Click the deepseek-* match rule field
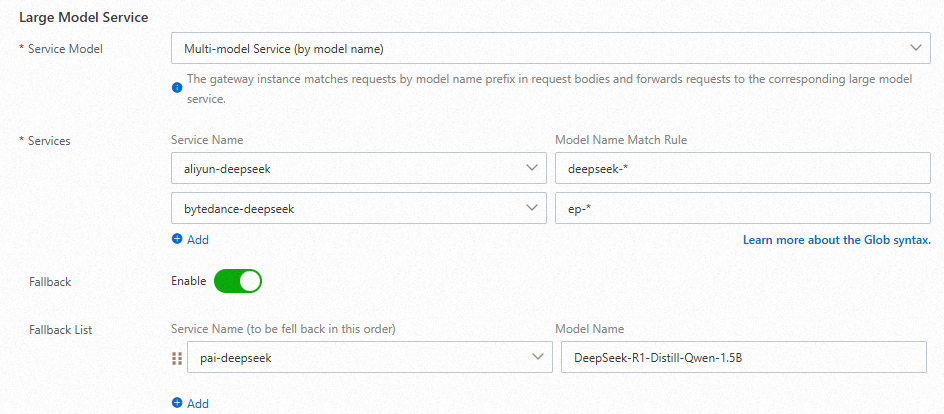944x414 pixels. tap(743, 169)
